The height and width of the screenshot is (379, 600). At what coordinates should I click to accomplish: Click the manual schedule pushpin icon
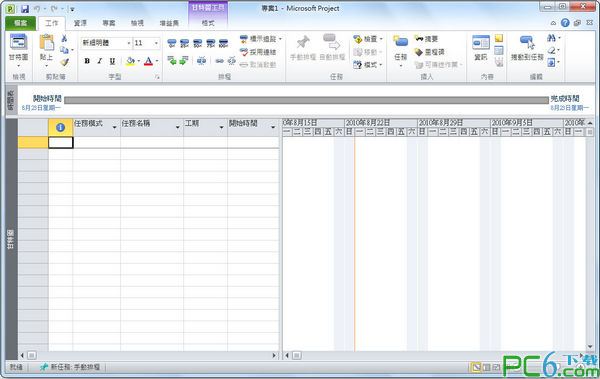303,42
